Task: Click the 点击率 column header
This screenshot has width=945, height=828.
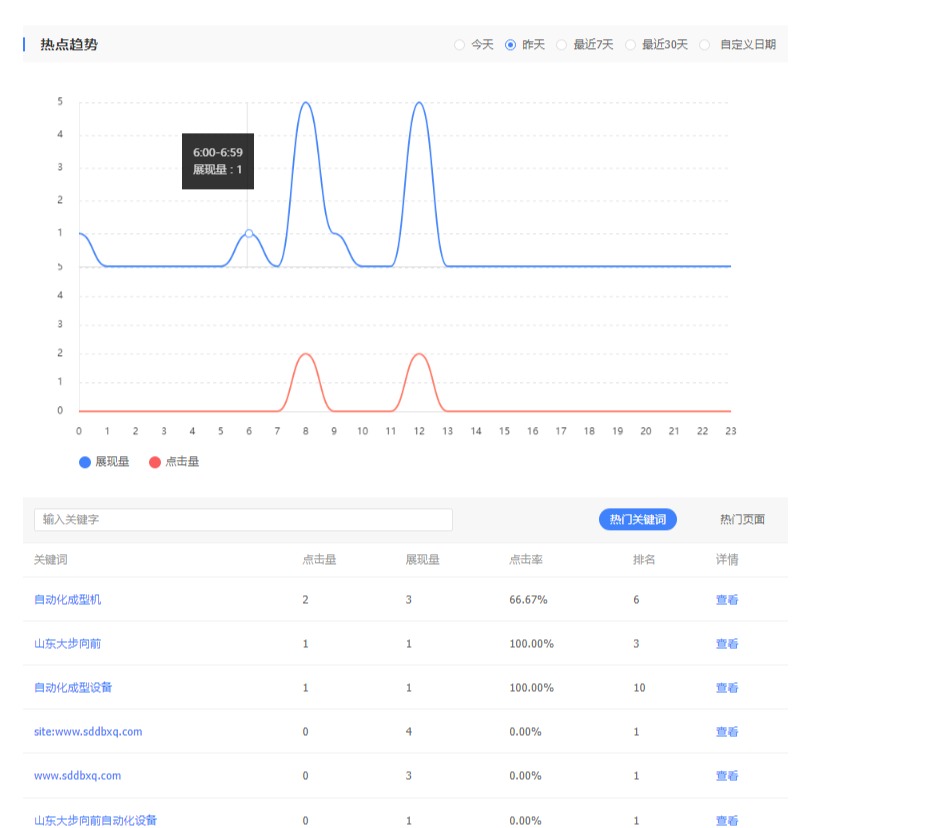Action: point(526,559)
